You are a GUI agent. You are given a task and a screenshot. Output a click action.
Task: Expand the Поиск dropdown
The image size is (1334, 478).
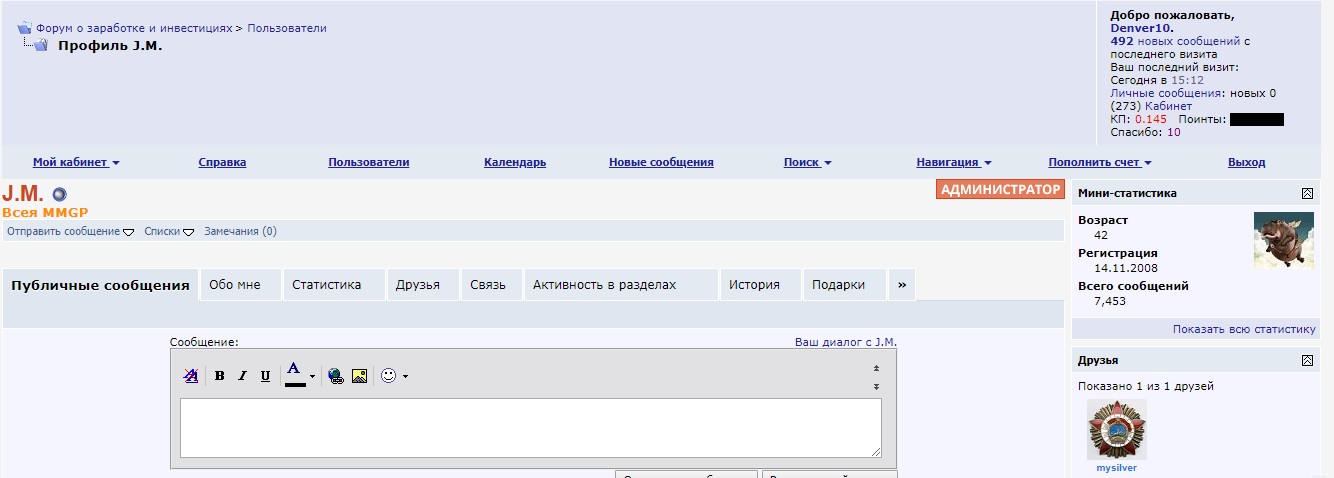click(x=807, y=162)
